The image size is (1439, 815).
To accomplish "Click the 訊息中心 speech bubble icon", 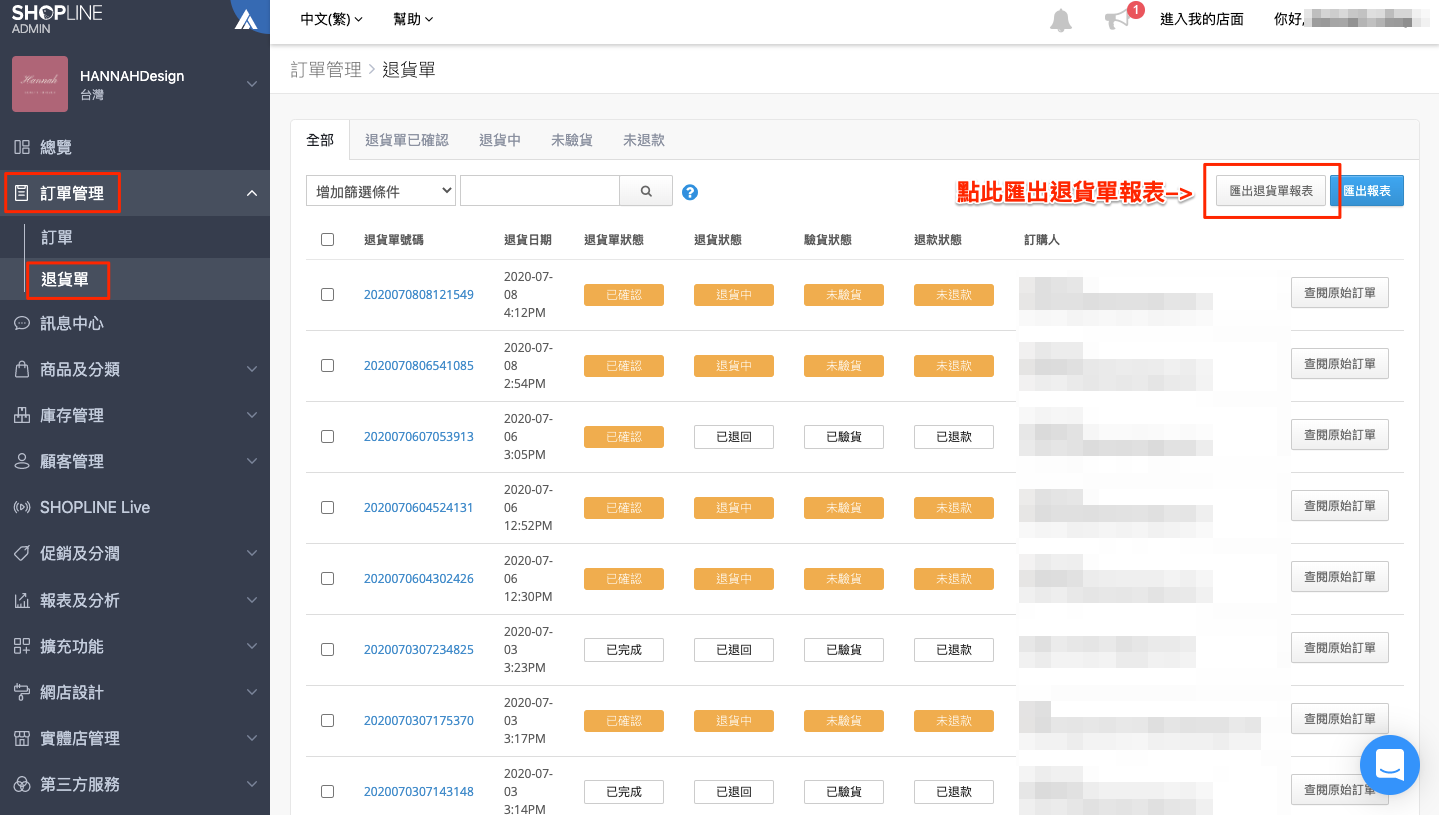I will pyautogui.click(x=22, y=323).
